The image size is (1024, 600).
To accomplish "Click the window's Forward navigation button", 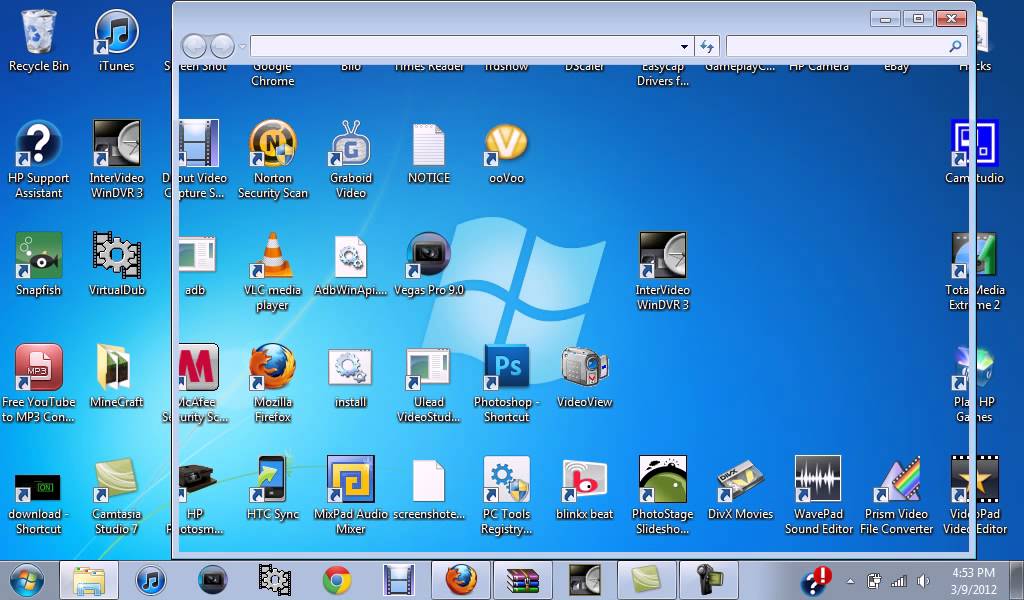I will [222, 46].
